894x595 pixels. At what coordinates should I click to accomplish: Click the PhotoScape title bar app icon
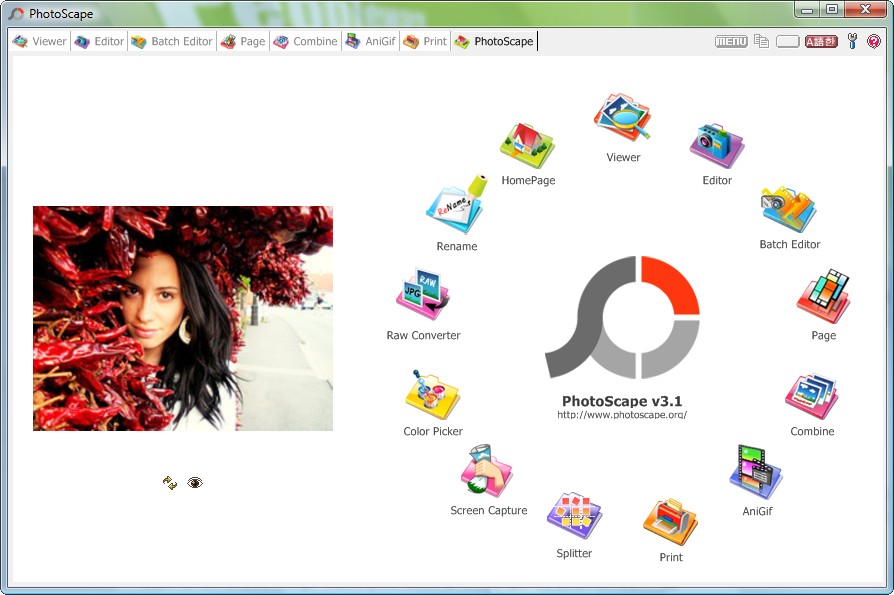pos(17,14)
